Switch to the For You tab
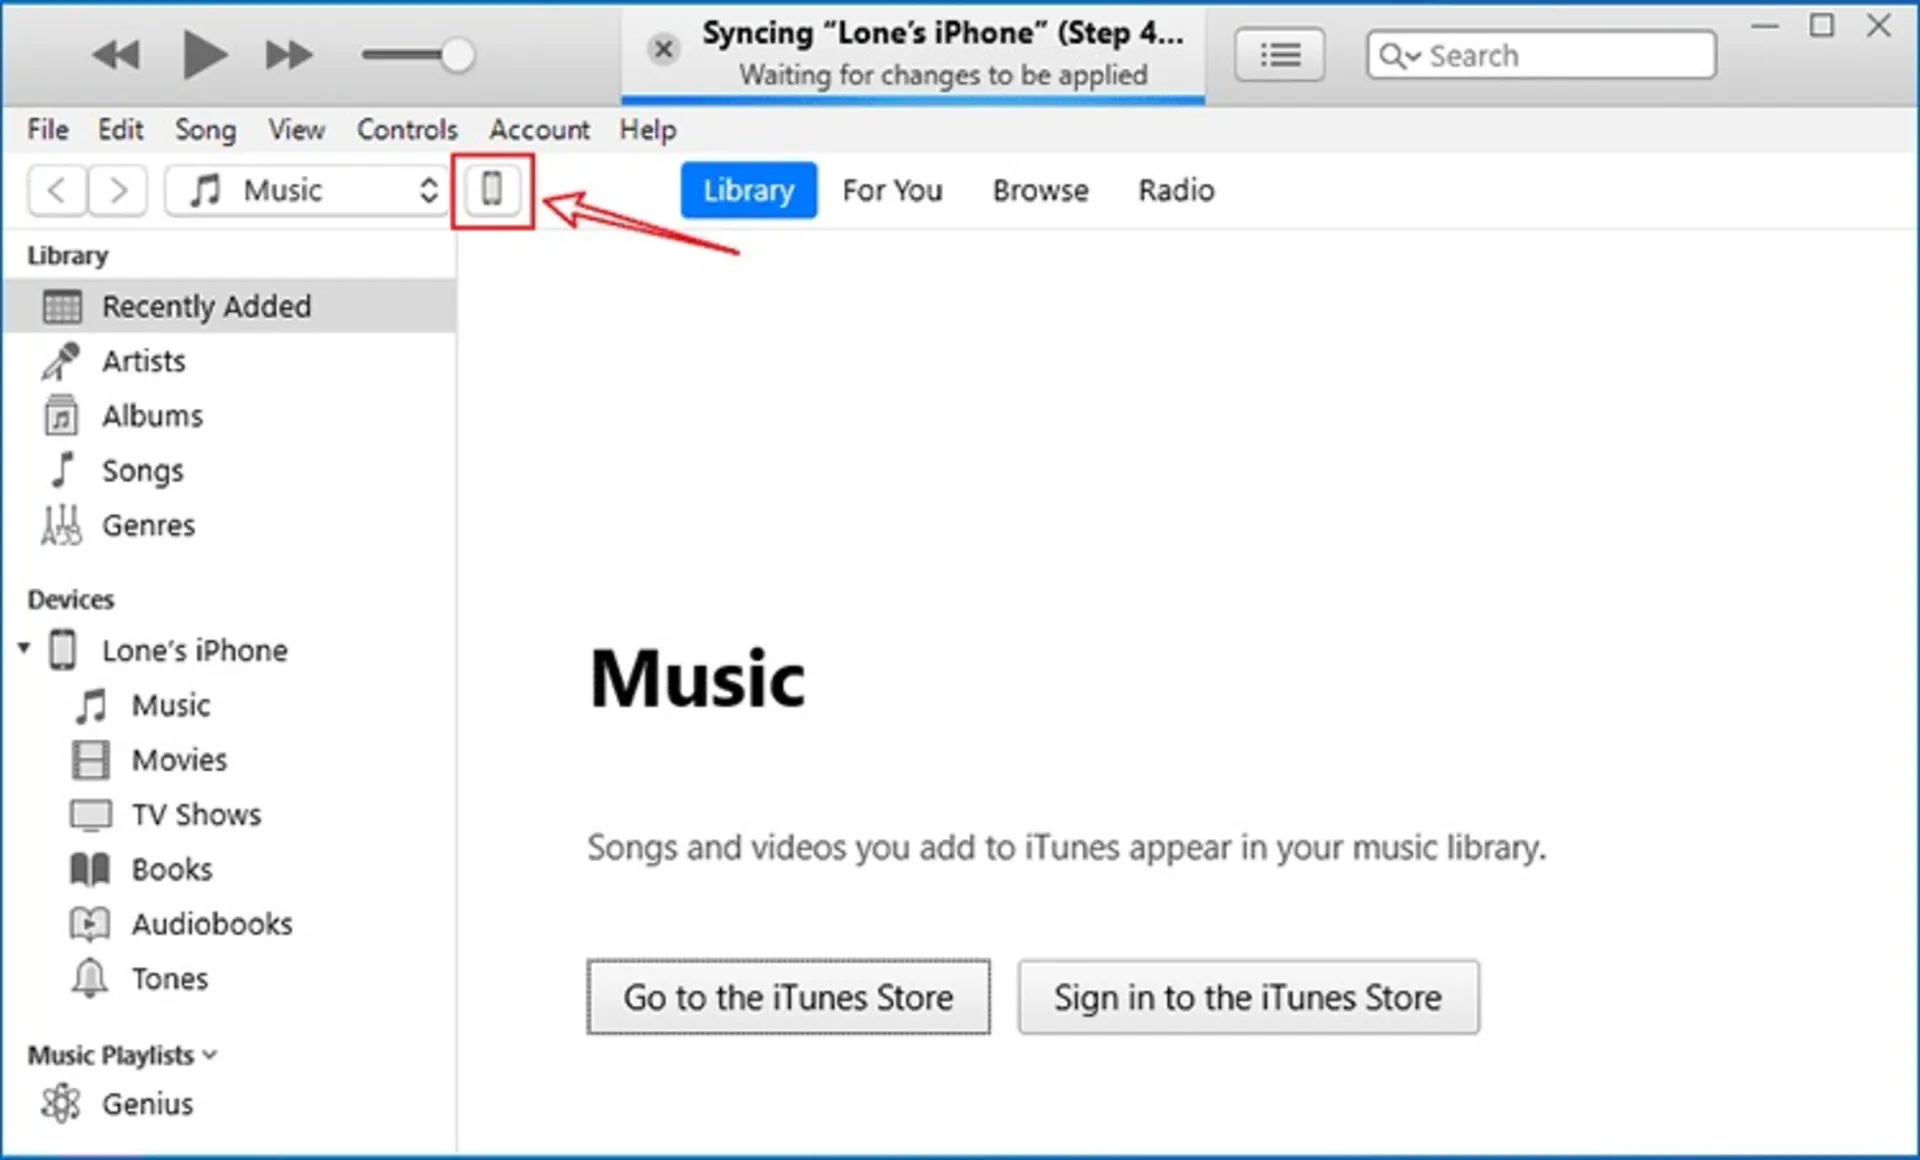1920x1160 pixels. pyautogui.click(x=892, y=190)
